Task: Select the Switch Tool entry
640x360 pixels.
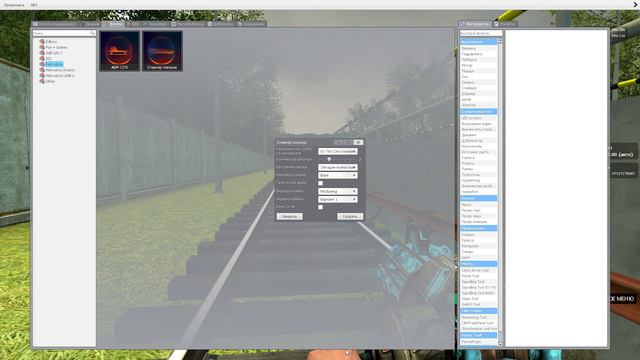Action: pyautogui.click(x=478, y=304)
